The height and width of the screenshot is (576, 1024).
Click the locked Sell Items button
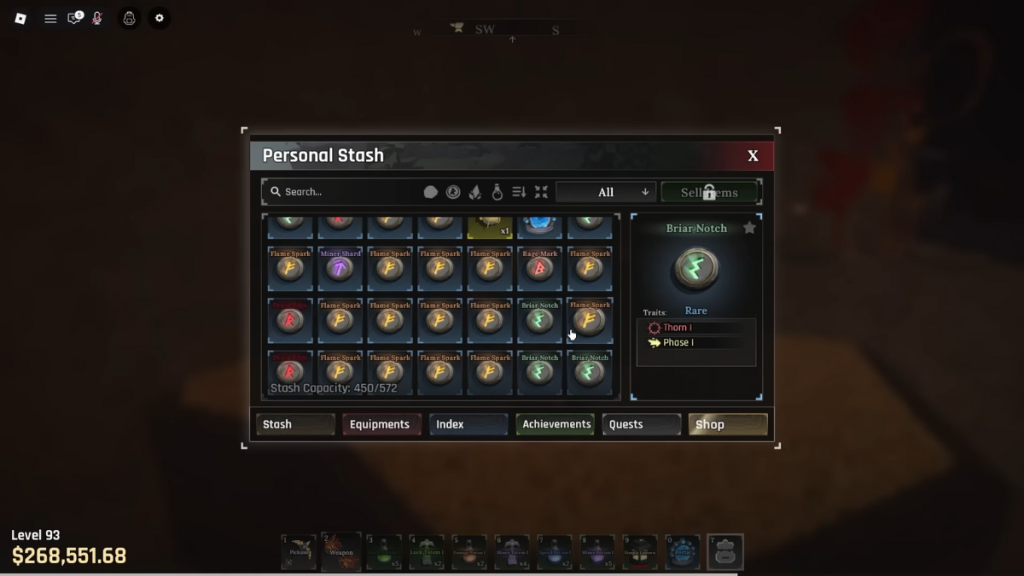point(709,192)
